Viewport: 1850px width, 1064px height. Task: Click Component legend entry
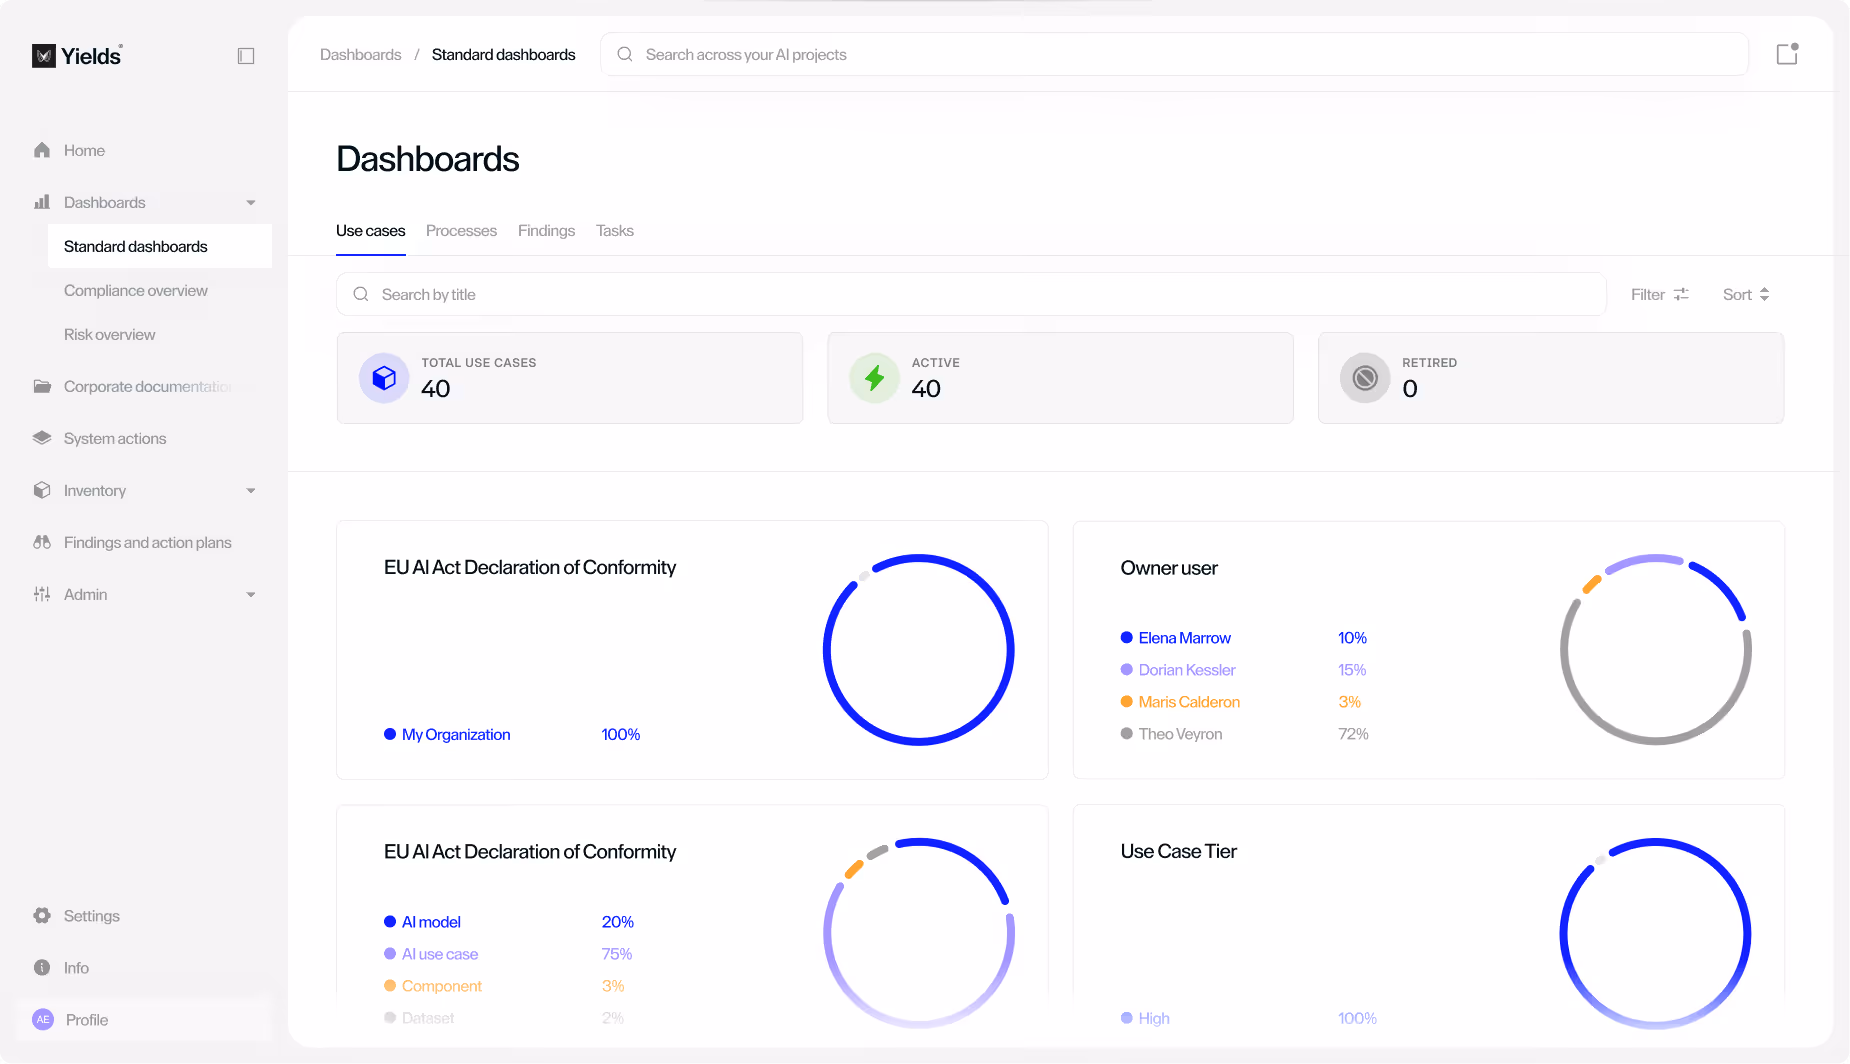pos(441,986)
